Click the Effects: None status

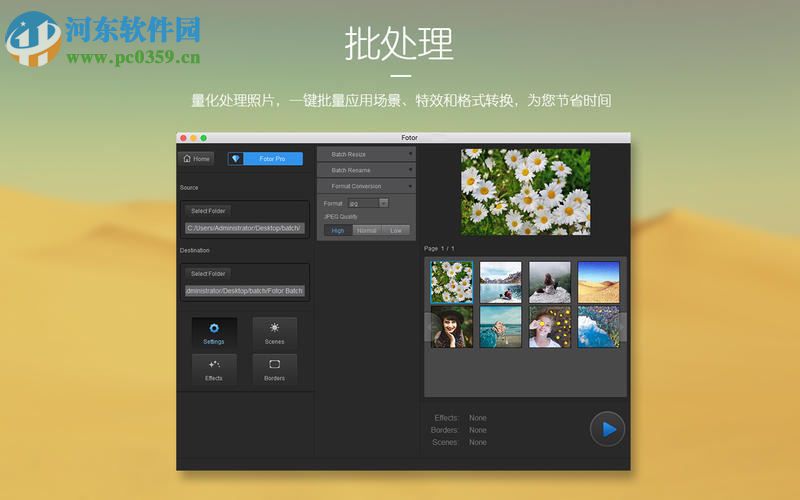coord(460,418)
